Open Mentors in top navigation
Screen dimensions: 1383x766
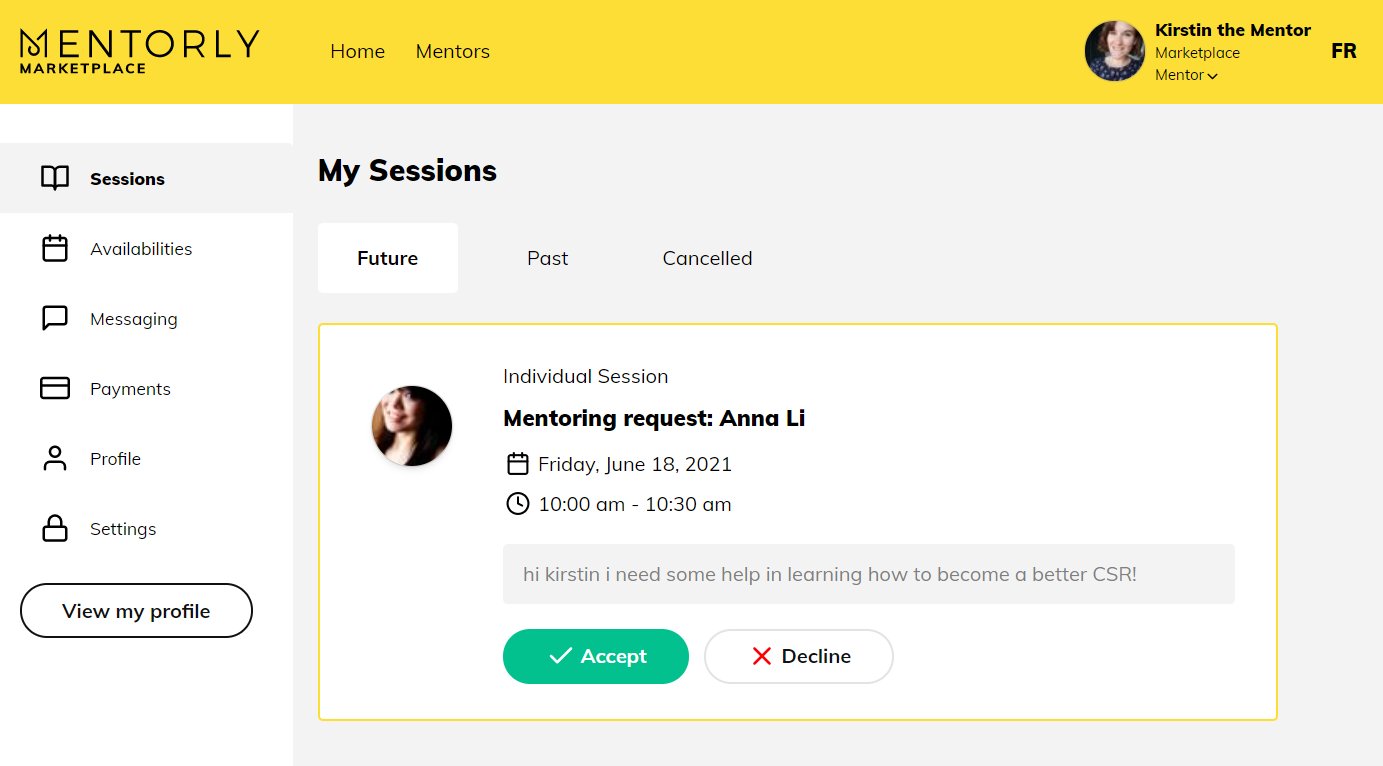coord(452,51)
